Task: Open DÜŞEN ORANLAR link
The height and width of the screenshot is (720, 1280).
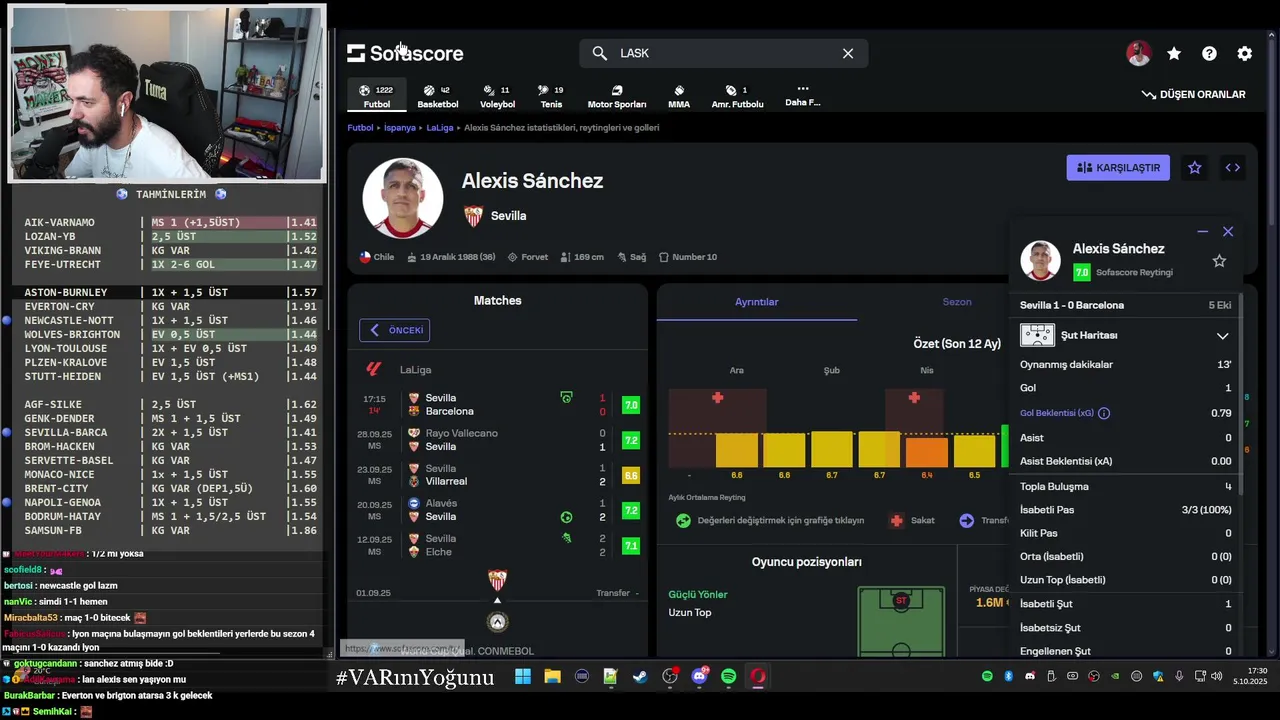Action: 1194,94
